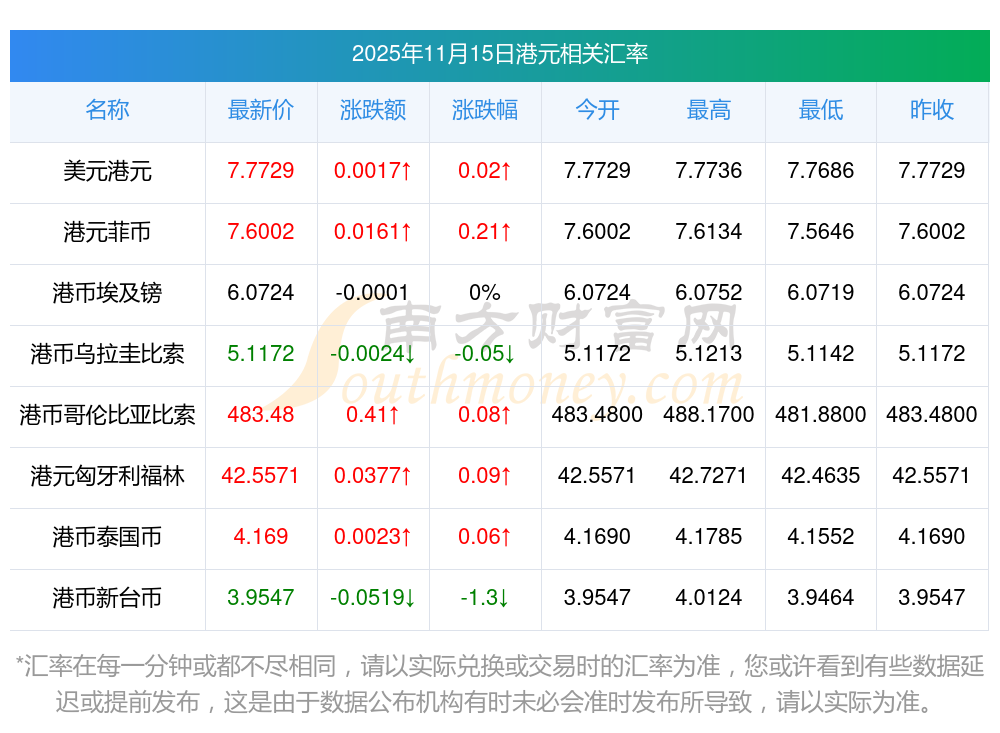The height and width of the screenshot is (733, 1000).
Task: Select change amount 0.0017↑
Action: pos(373,170)
